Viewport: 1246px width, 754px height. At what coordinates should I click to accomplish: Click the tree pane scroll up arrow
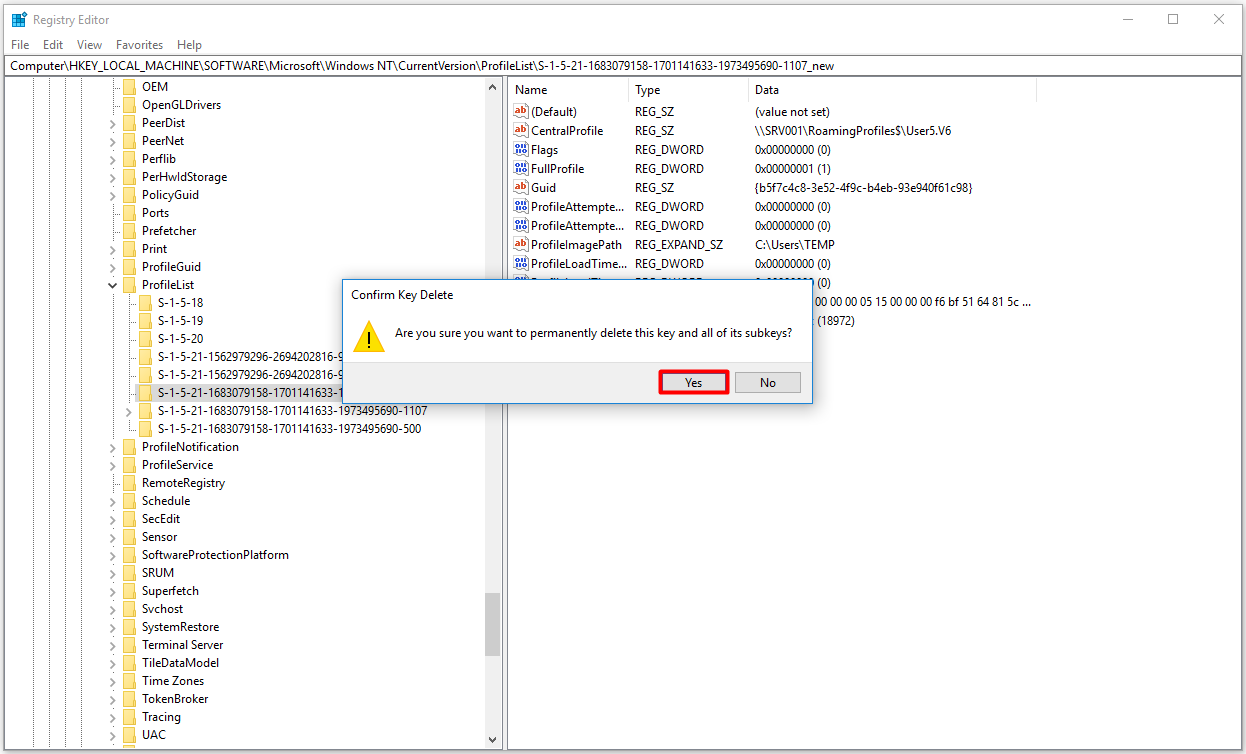click(492, 88)
